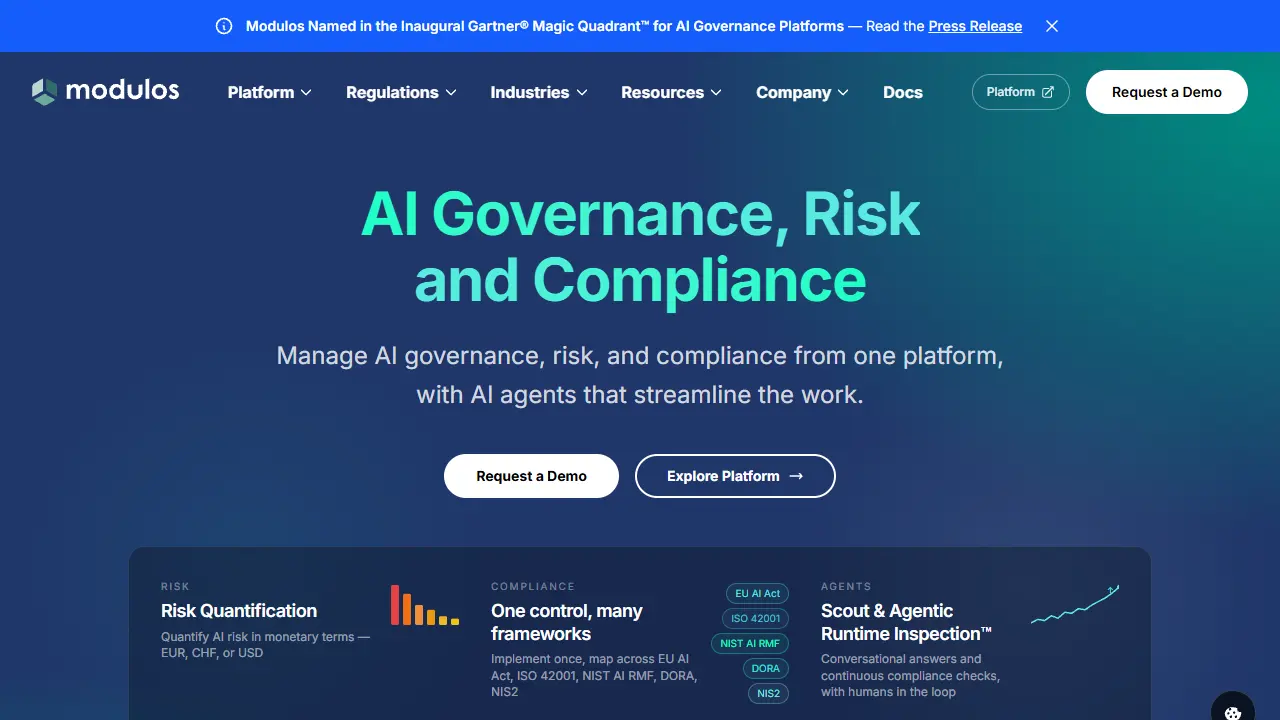Screen dimensions: 1280x720
Task: Click the Modulos logo icon
Action: (44, 92)
